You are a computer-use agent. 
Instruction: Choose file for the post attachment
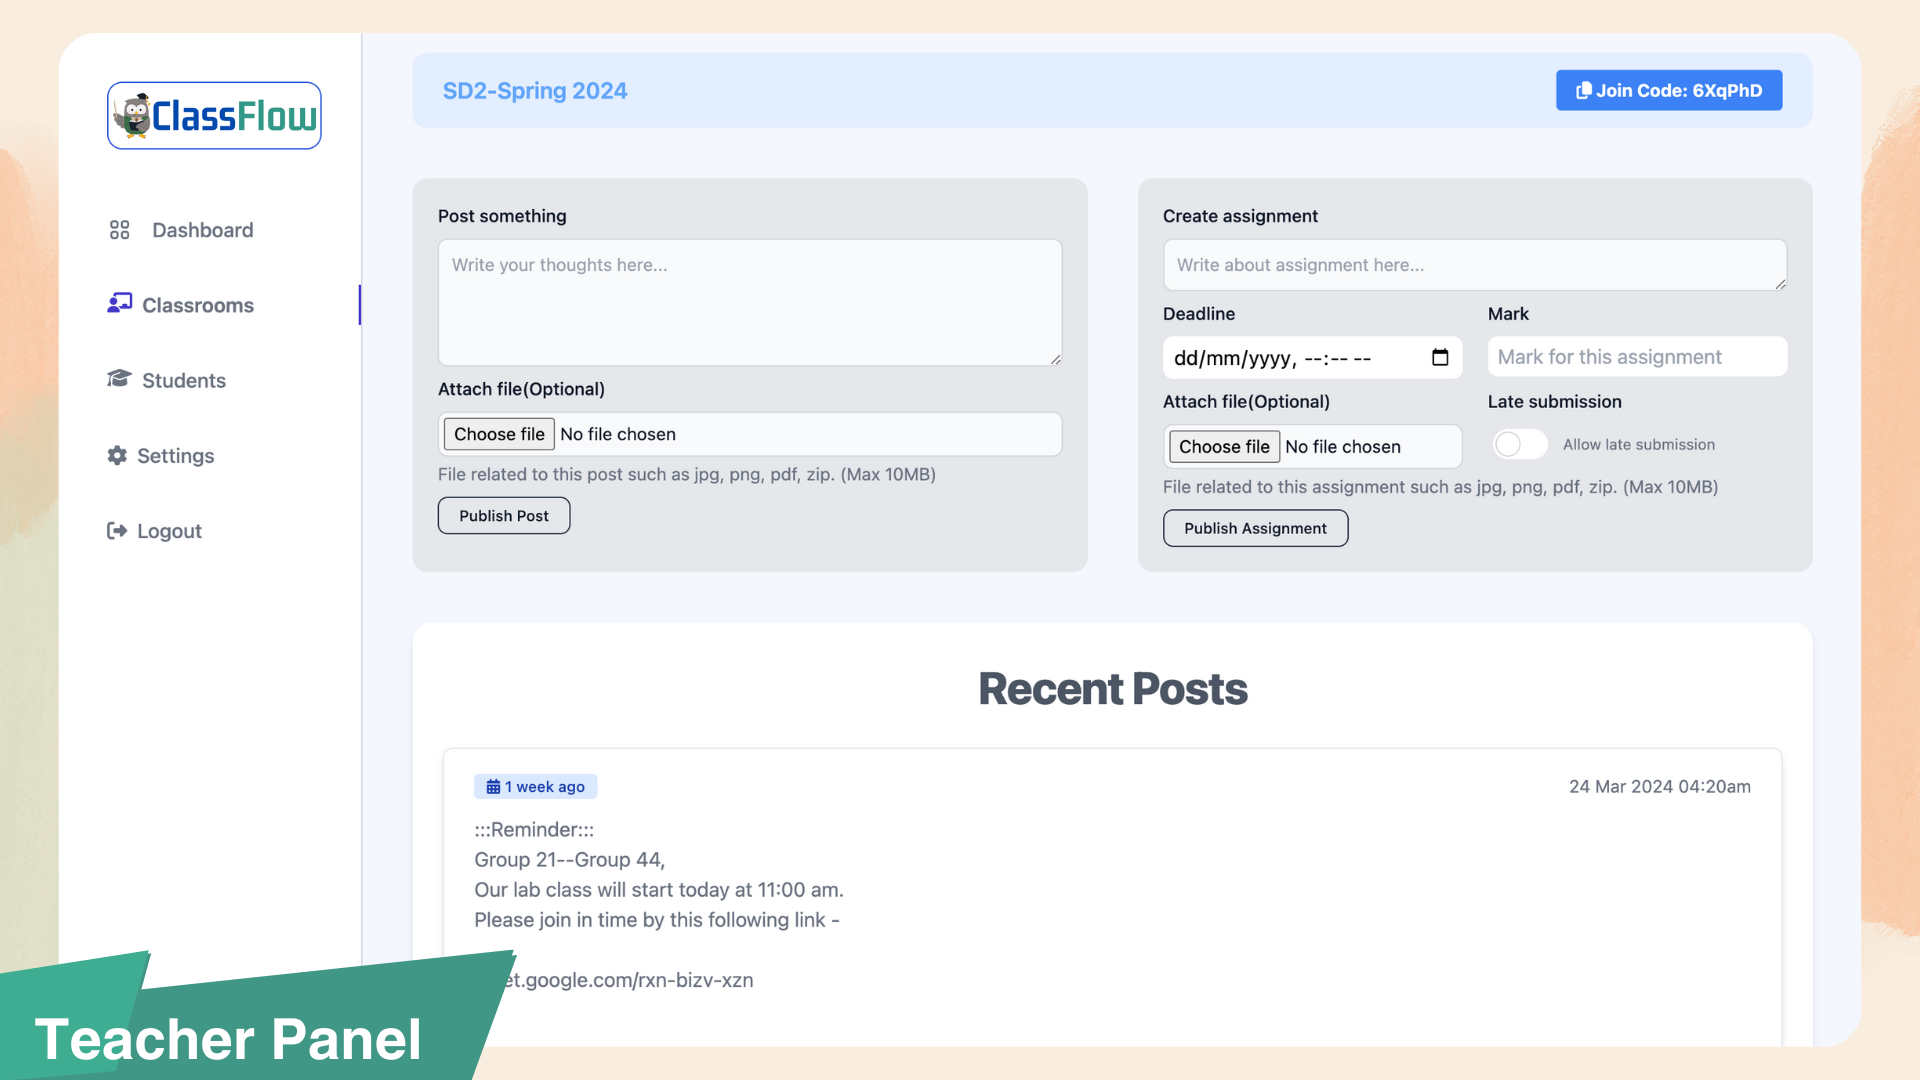pyautogui.click(x=499, y=434)
